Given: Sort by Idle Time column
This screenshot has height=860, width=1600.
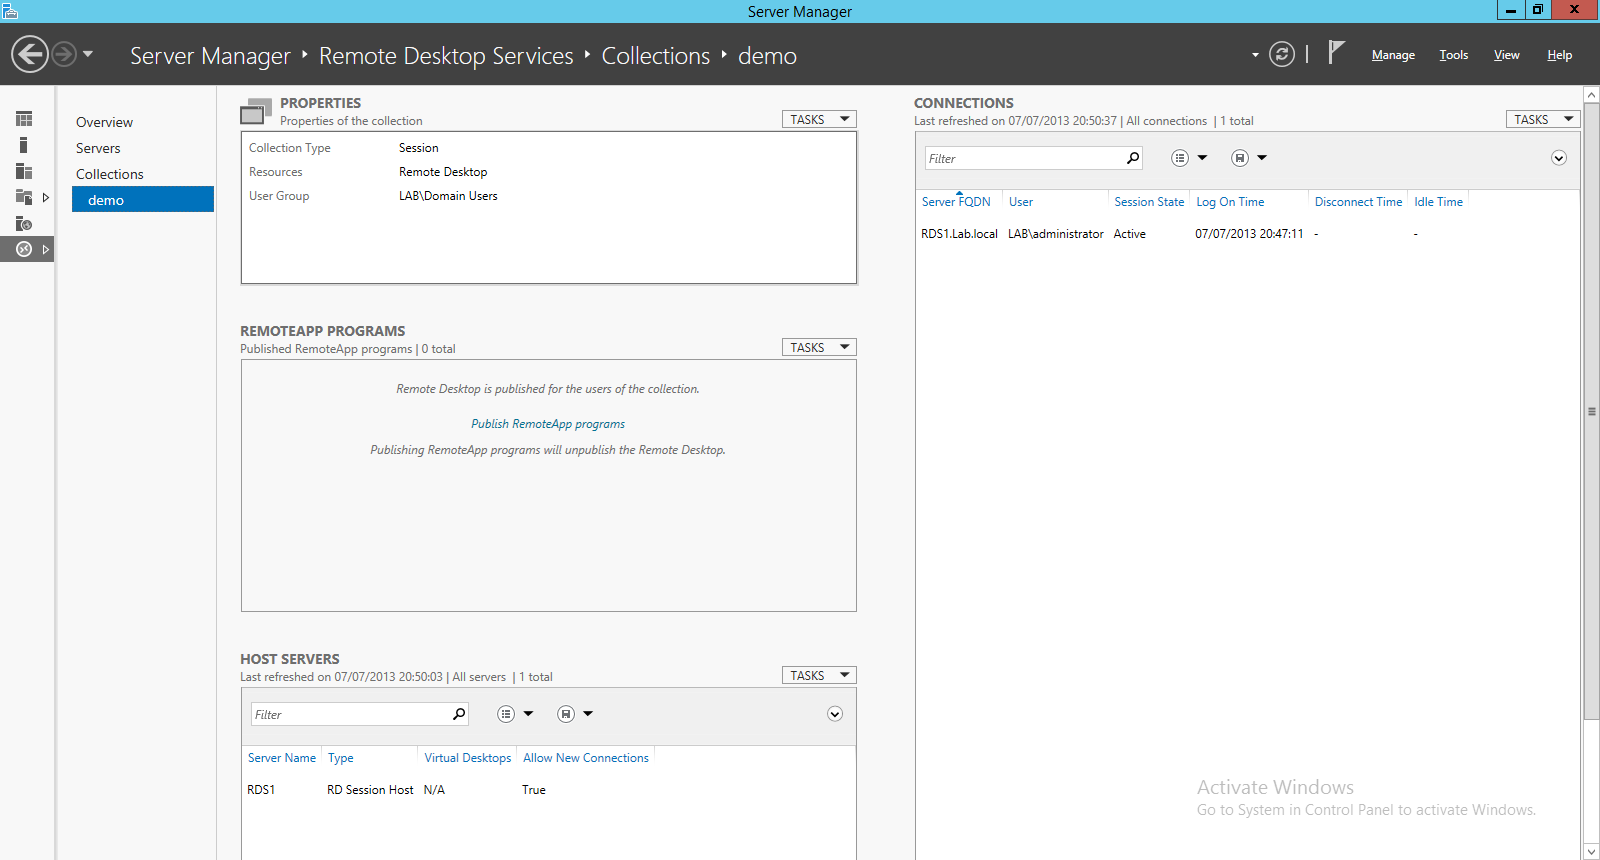Looking at the screenshot, I should tap(1438, 202).
